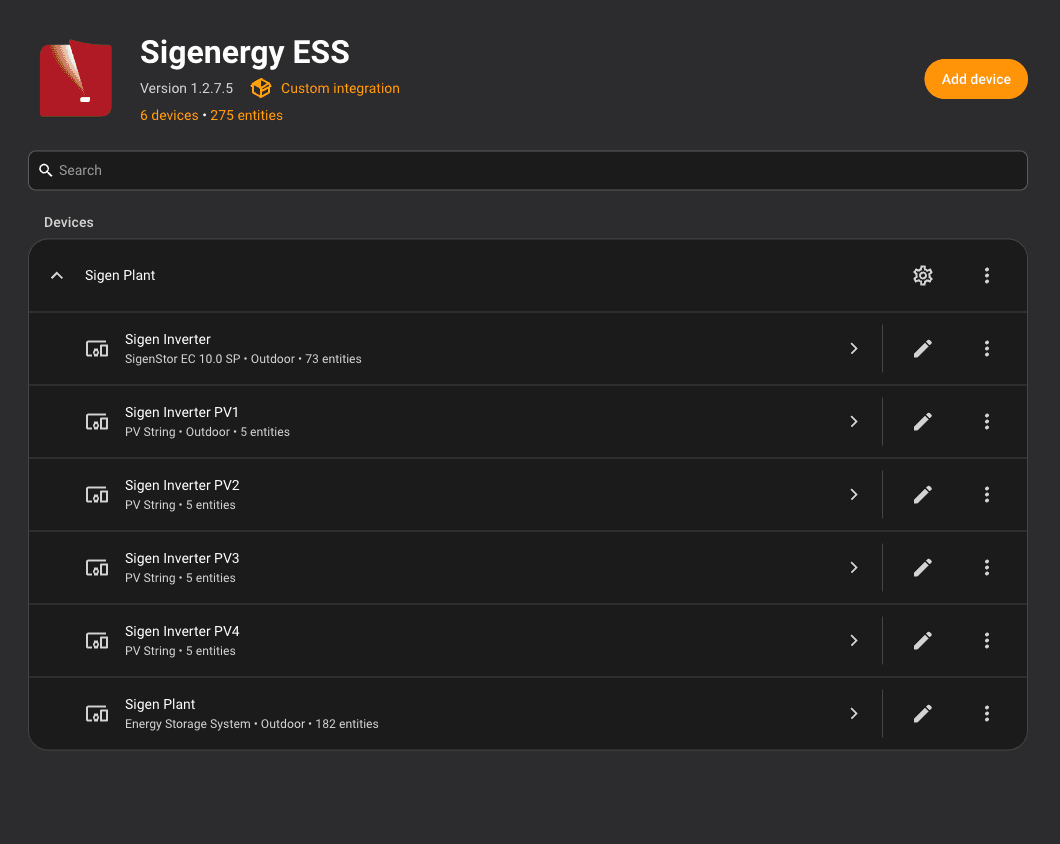Image resolution: width=1060 pixels, height=844 pixels.
Task: Open Sigen Inverter PV4 via chevron
Action: click(x=854, y=640)
